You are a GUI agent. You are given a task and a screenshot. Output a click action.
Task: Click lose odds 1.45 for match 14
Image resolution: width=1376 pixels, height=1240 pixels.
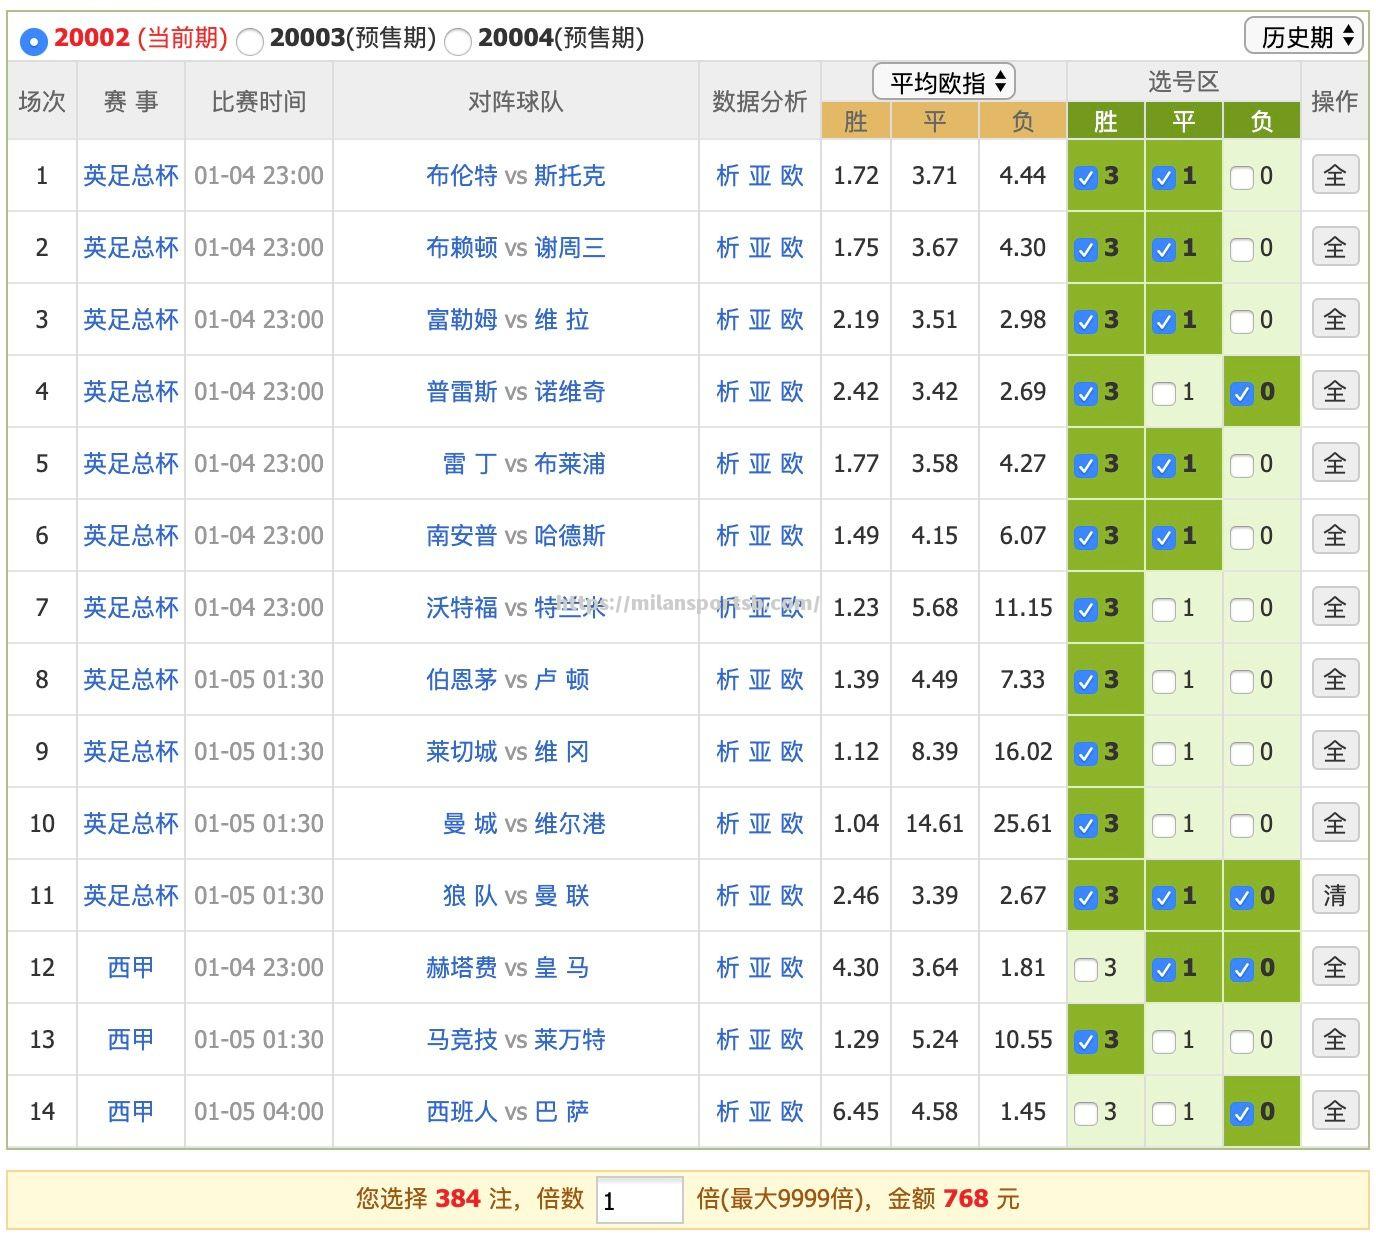coord(1023,1111)
